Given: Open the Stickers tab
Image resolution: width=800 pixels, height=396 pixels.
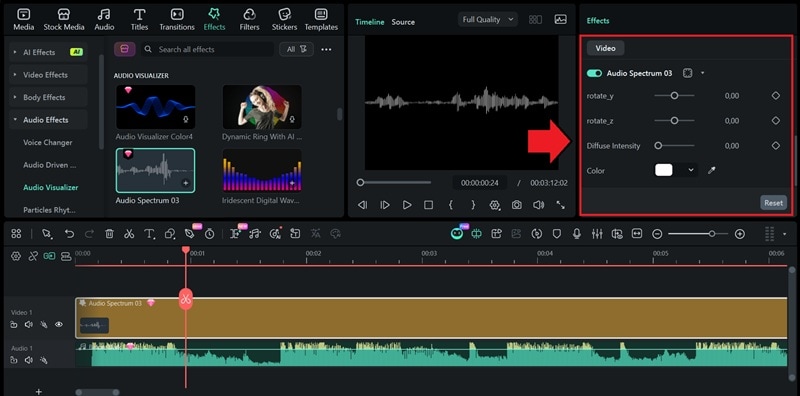Looking at the screenshot, I should 285,20.
